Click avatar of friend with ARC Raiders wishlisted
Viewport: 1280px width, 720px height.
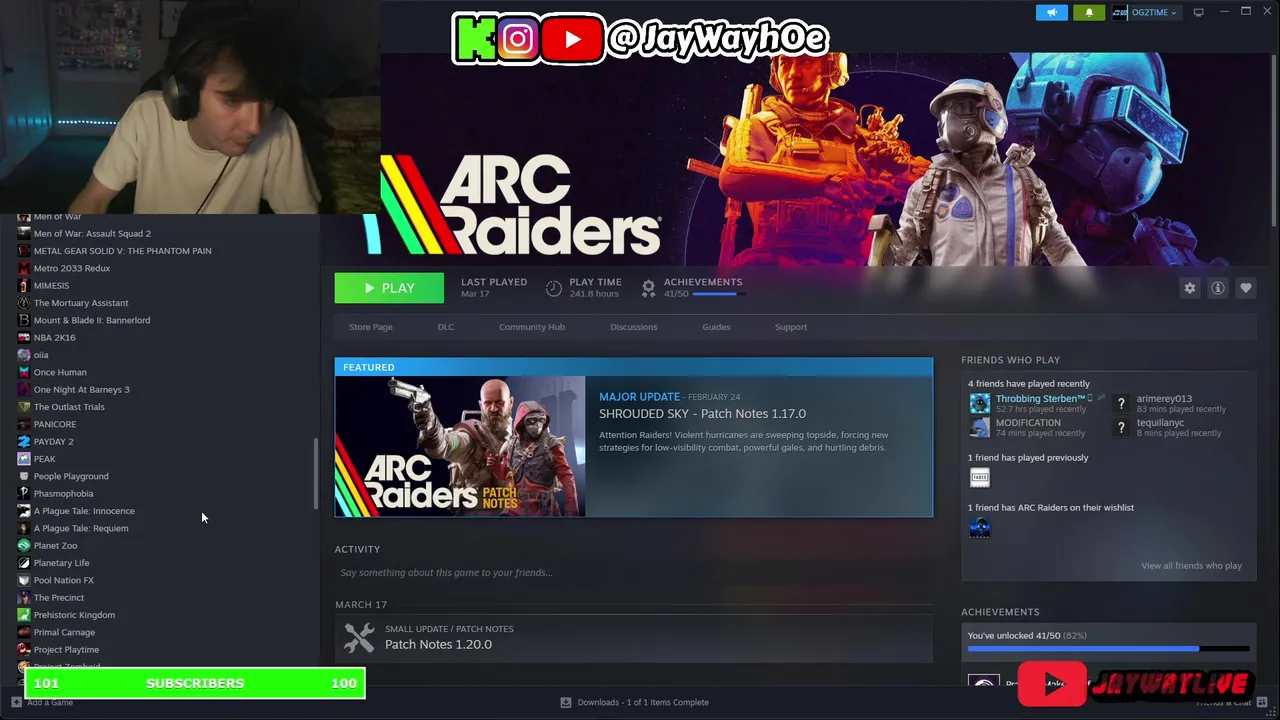(x=980, y=528)
